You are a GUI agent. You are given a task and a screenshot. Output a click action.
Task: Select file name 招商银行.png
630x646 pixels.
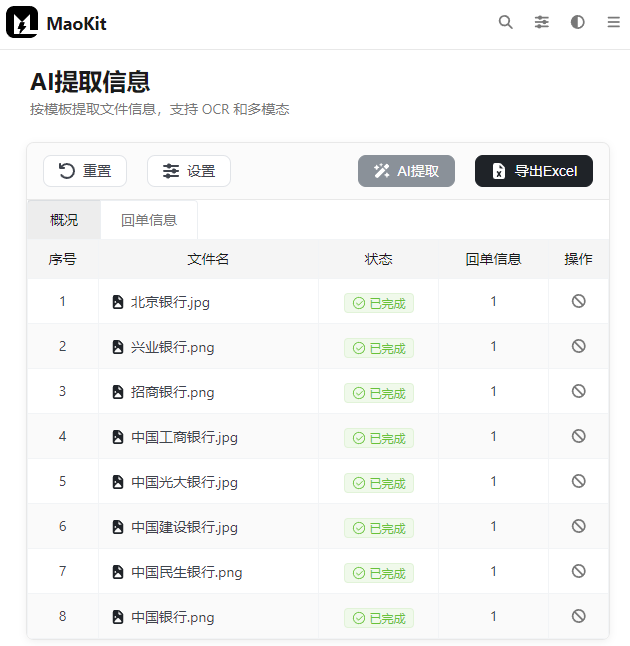coord(173,392)
